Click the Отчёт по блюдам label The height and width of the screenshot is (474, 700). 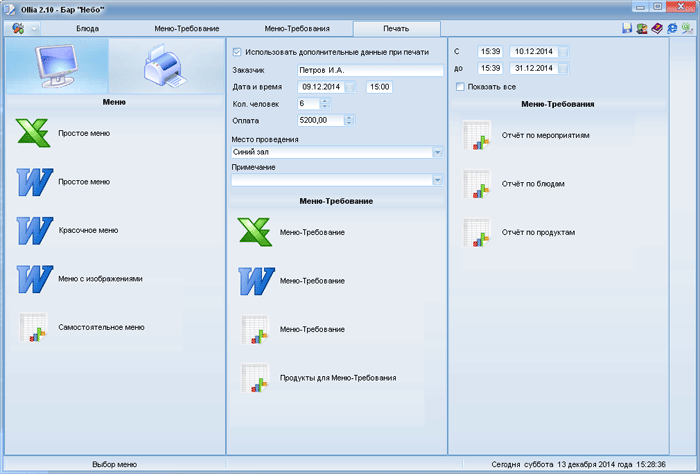click(x=533, y=184)
